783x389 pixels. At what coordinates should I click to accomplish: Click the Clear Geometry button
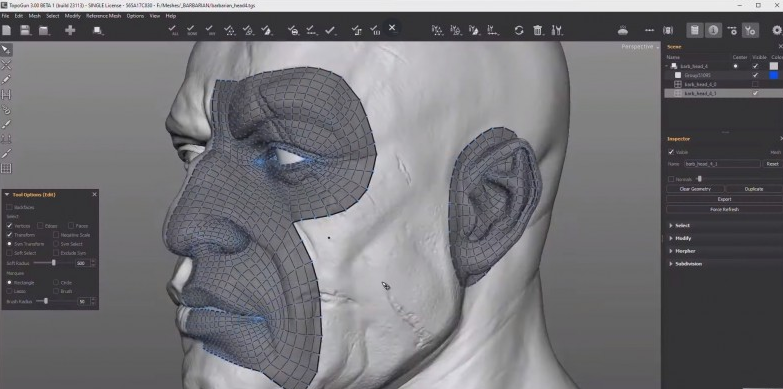(x=695, y=189)
